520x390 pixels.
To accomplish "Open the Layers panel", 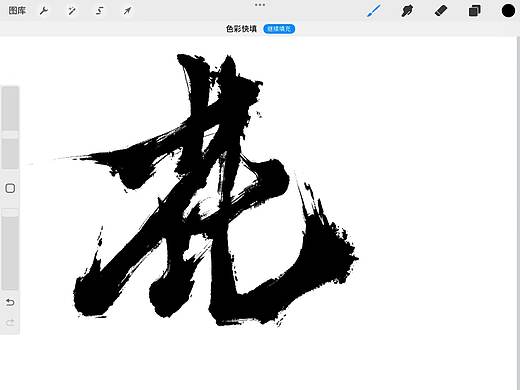I will 474,11.
